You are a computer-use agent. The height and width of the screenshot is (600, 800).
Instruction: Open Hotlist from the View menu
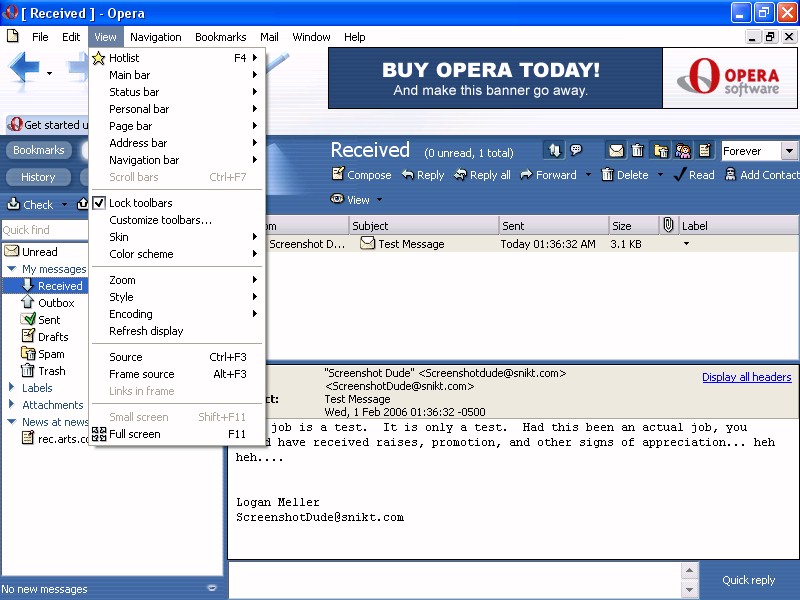177,58
